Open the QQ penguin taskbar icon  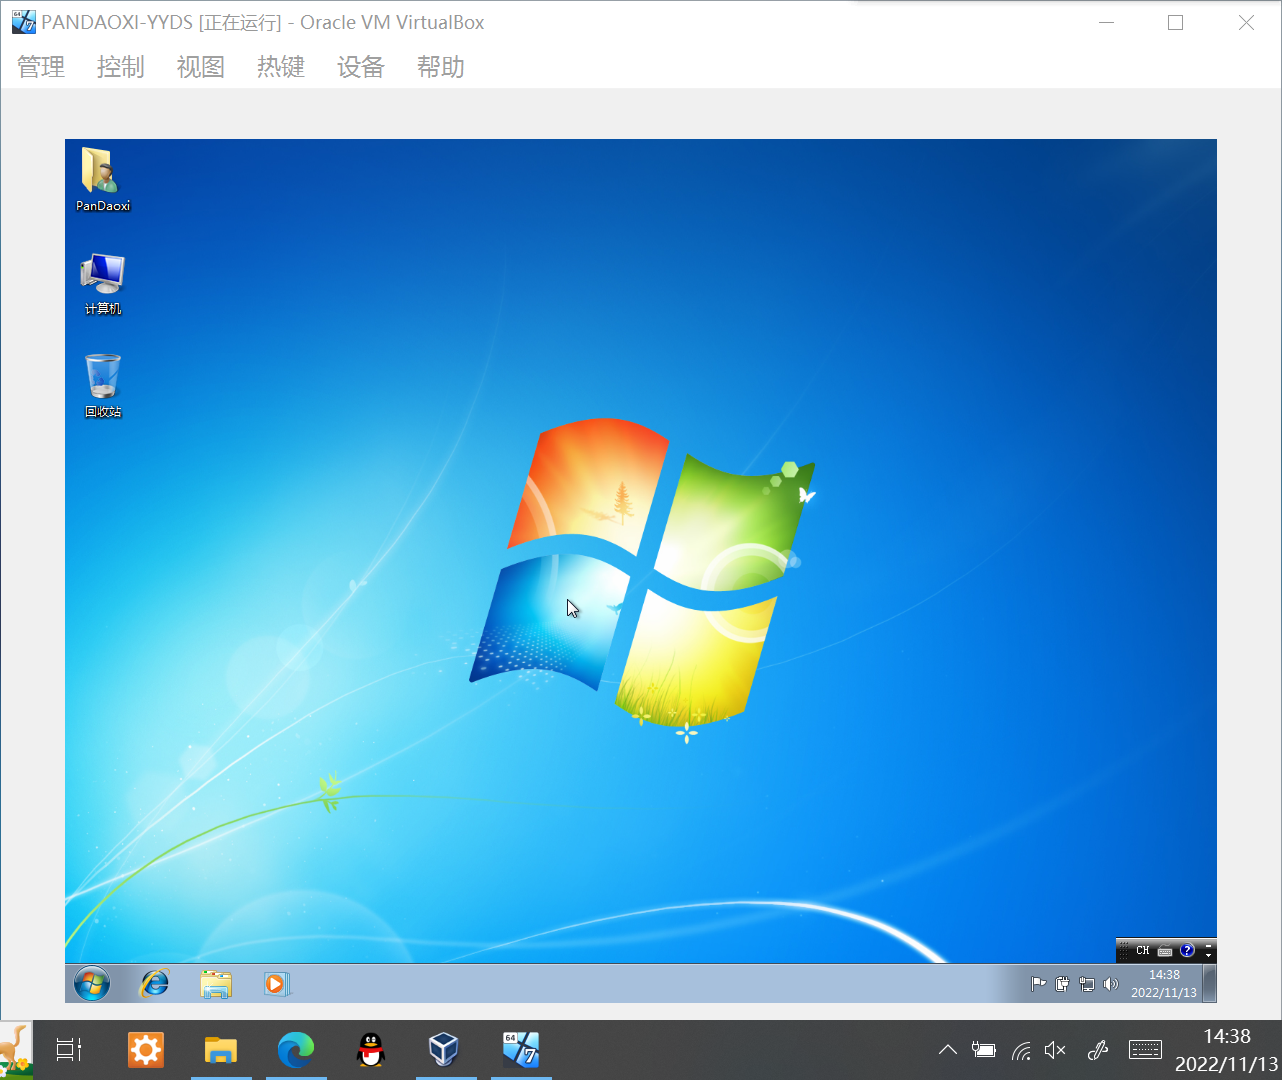click(x=371, y=1050)
